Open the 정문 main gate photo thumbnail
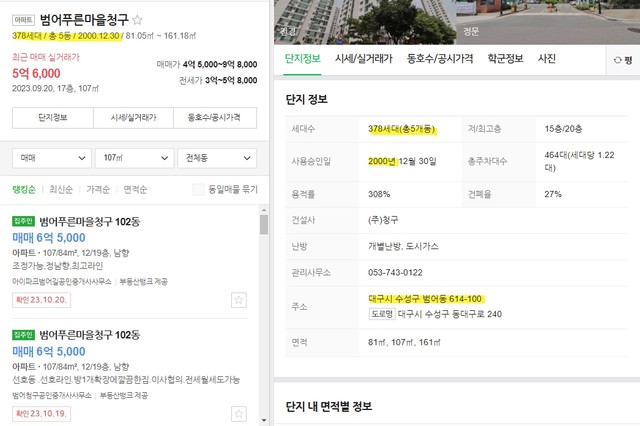 pos(548,22)
